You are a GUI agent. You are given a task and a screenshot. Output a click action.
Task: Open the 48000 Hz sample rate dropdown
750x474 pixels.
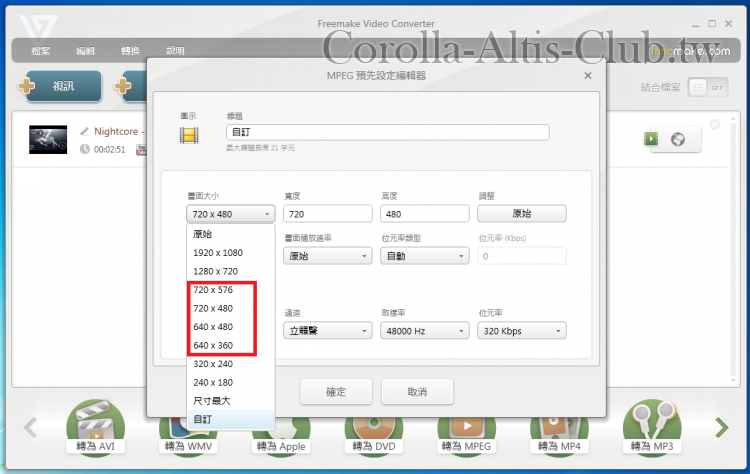tap(425, 331)
